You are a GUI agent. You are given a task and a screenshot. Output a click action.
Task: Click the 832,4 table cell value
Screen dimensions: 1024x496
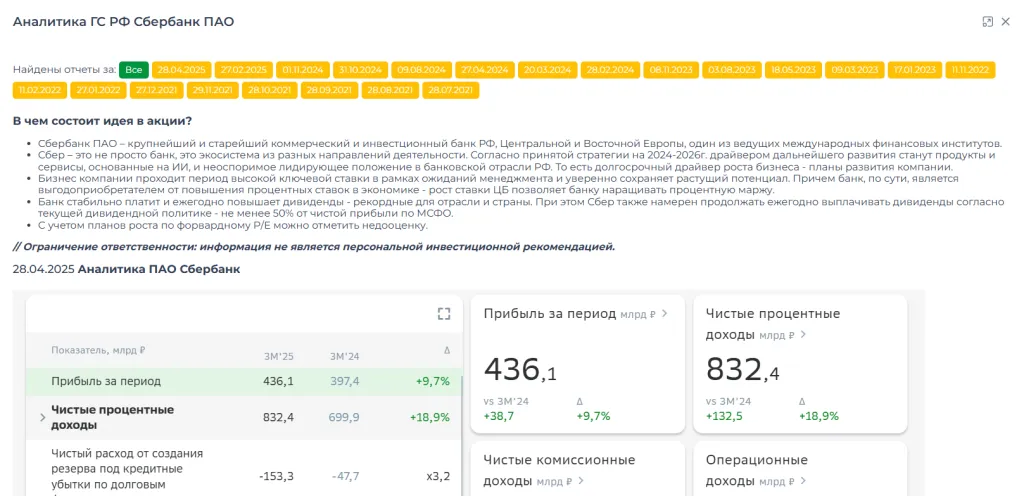278,418
